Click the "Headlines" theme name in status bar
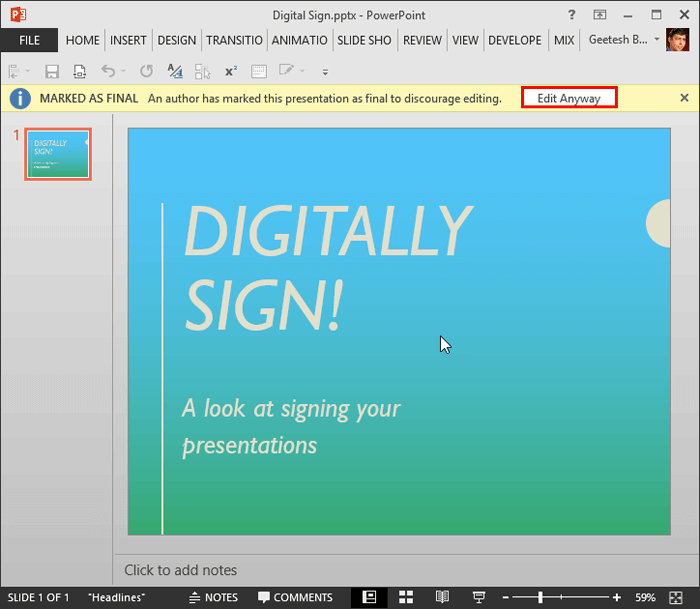Screen dimensions: 700x609 pyautogui.click(x=117, y=597)
